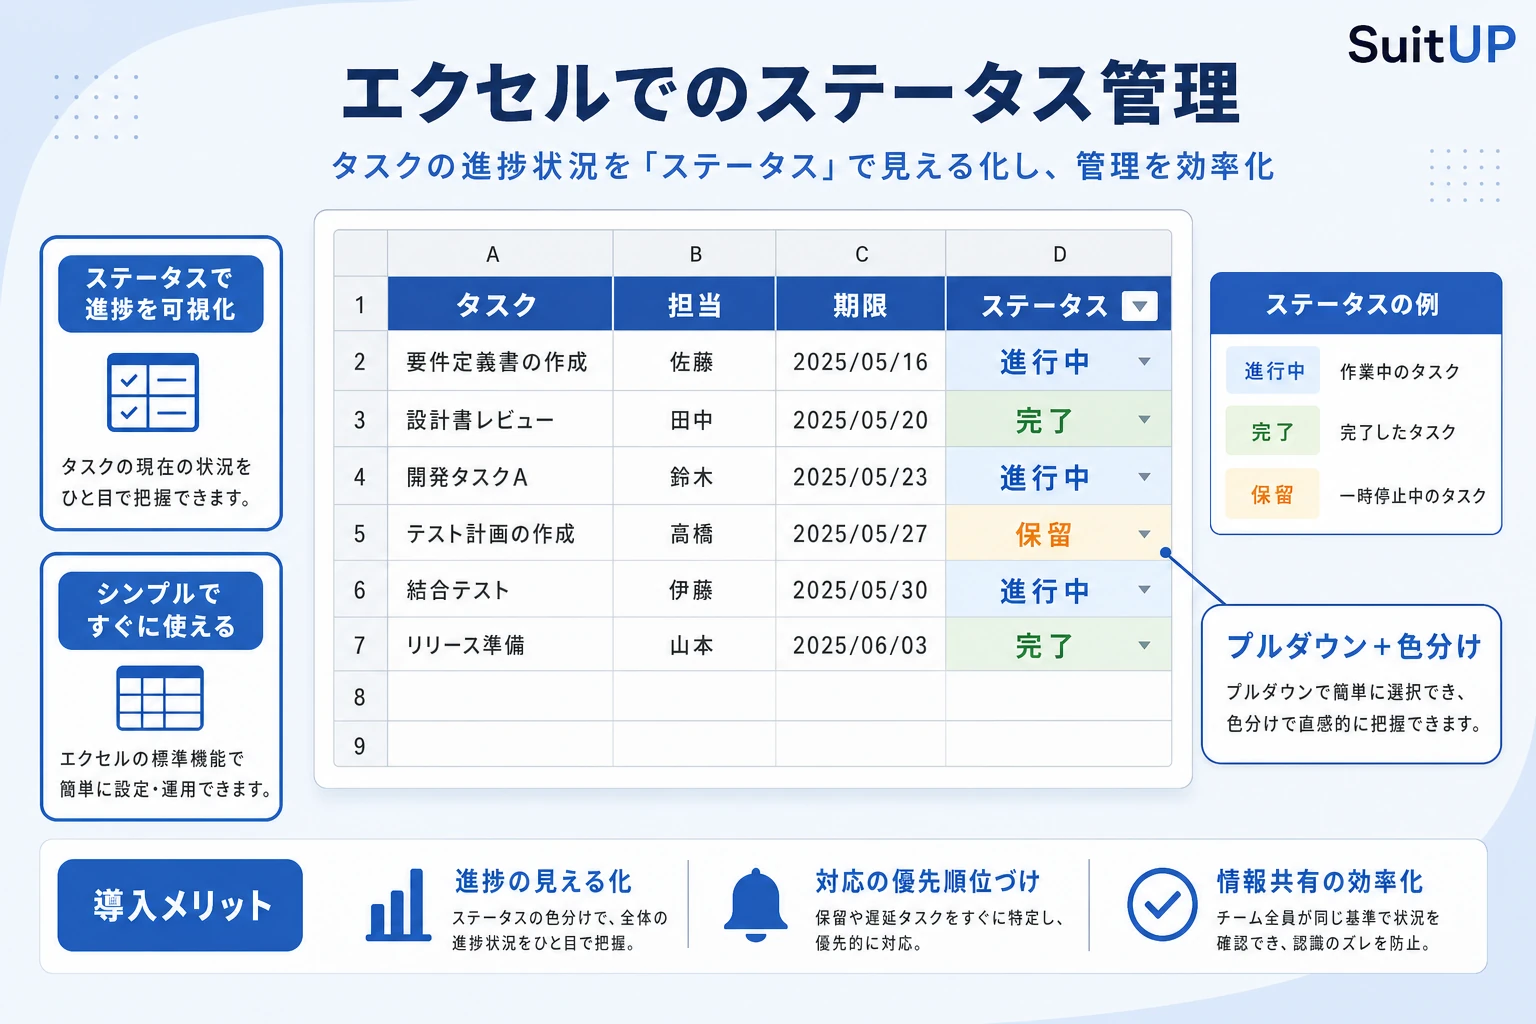Click legend text 一時停止中のタスク
This screenshot has width=1536, height=1024.
click(x=1413, y=495)
